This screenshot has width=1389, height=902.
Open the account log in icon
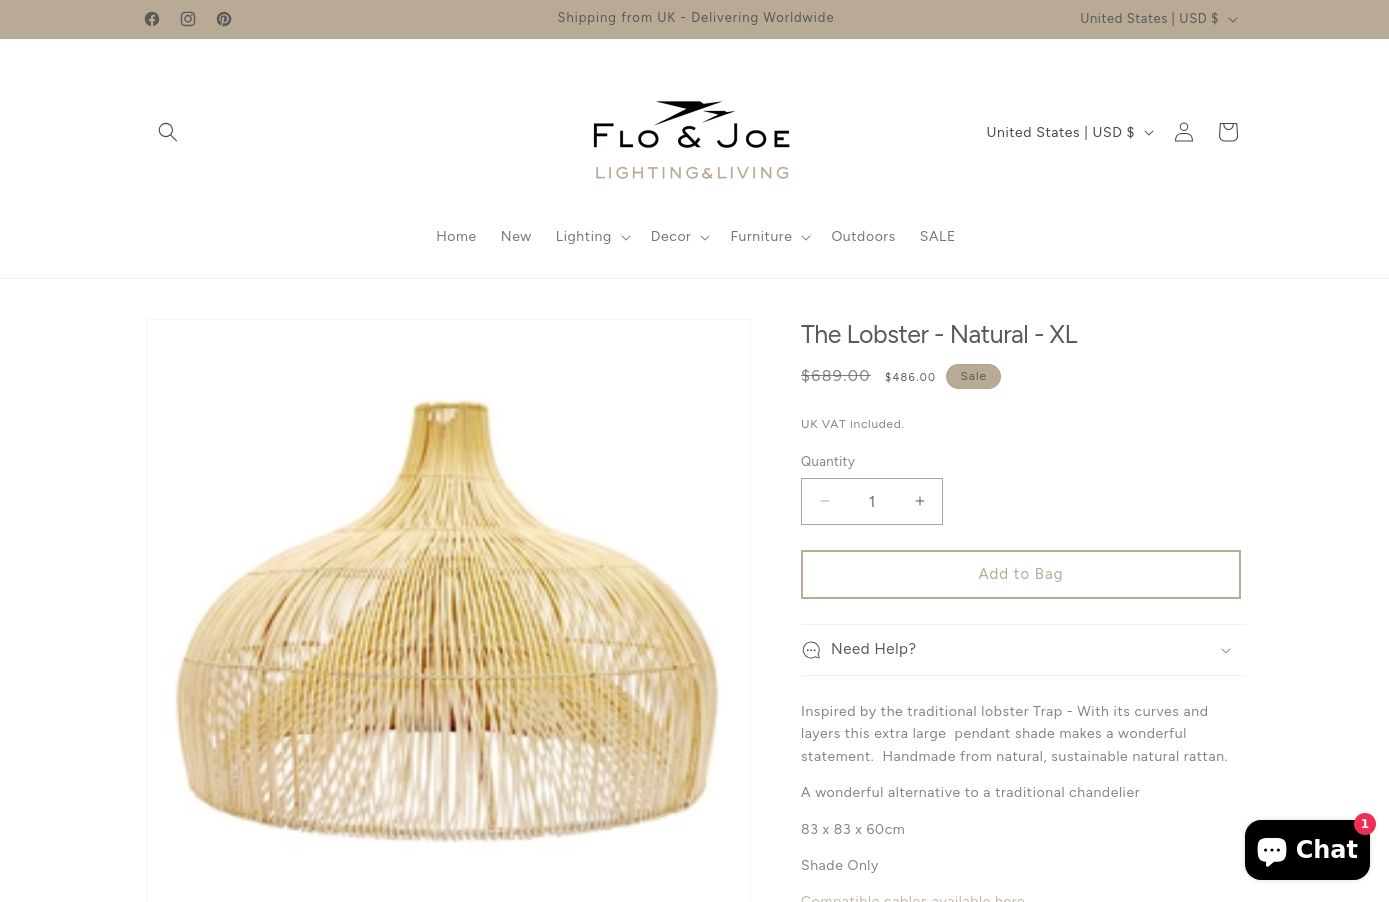(1184, 132)
